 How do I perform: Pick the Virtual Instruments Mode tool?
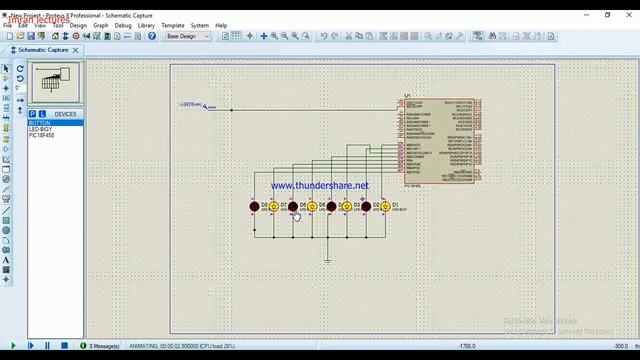[6, 199]
